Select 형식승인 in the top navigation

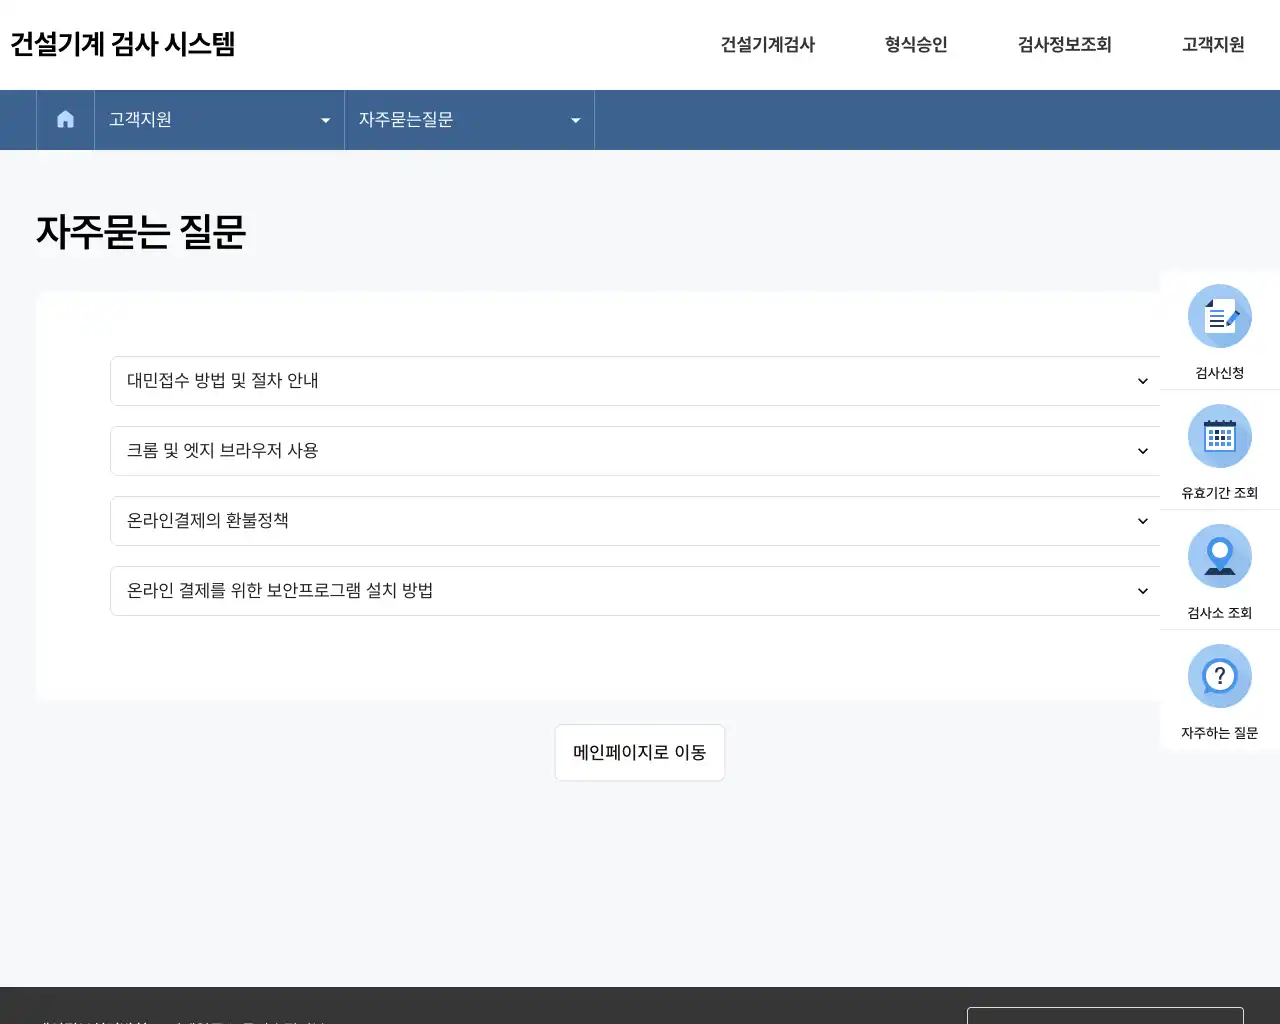pos(915,44)
